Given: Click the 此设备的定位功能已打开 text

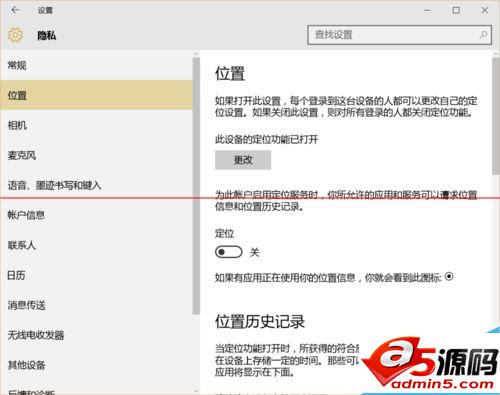Looking at the screenshot, I should tap(266, 139).
